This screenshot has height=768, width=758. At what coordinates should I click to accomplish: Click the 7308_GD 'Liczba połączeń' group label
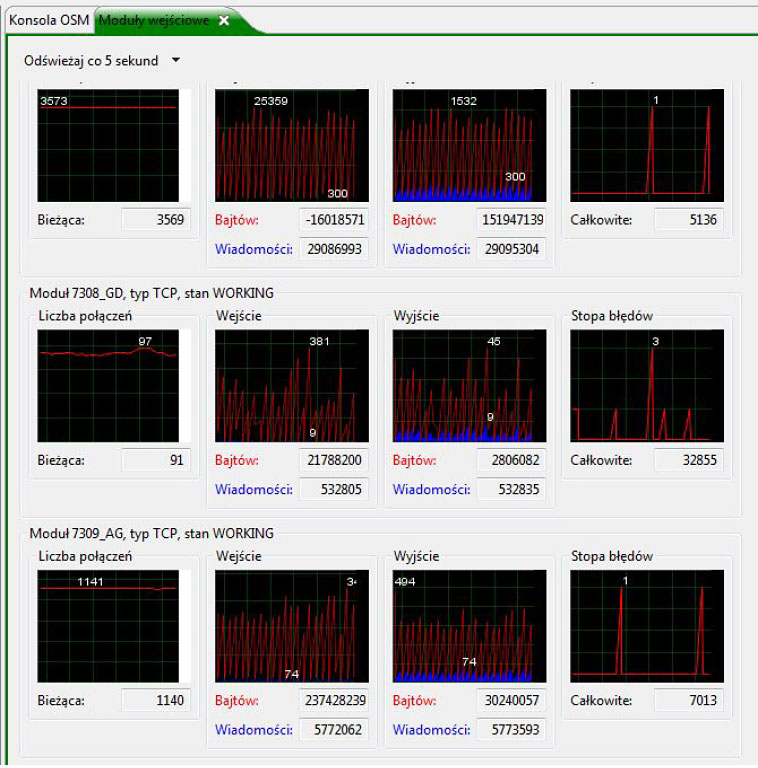point(85,316)
